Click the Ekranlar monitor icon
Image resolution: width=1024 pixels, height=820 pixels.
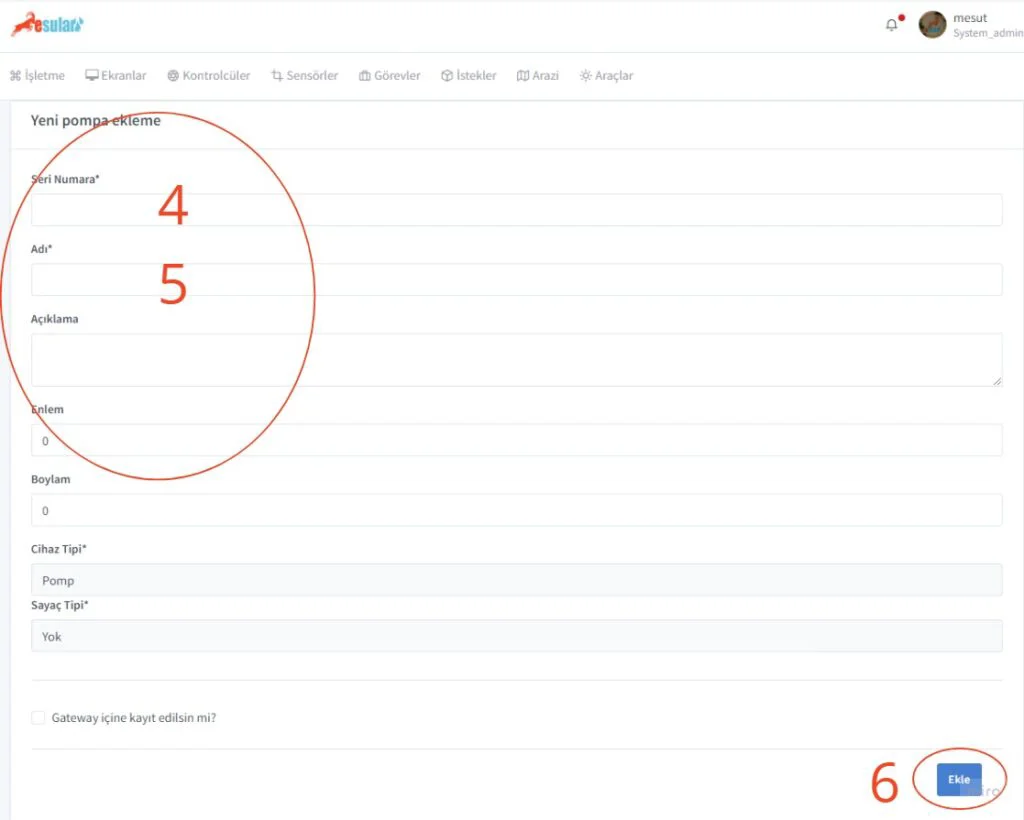click(92, 76)
